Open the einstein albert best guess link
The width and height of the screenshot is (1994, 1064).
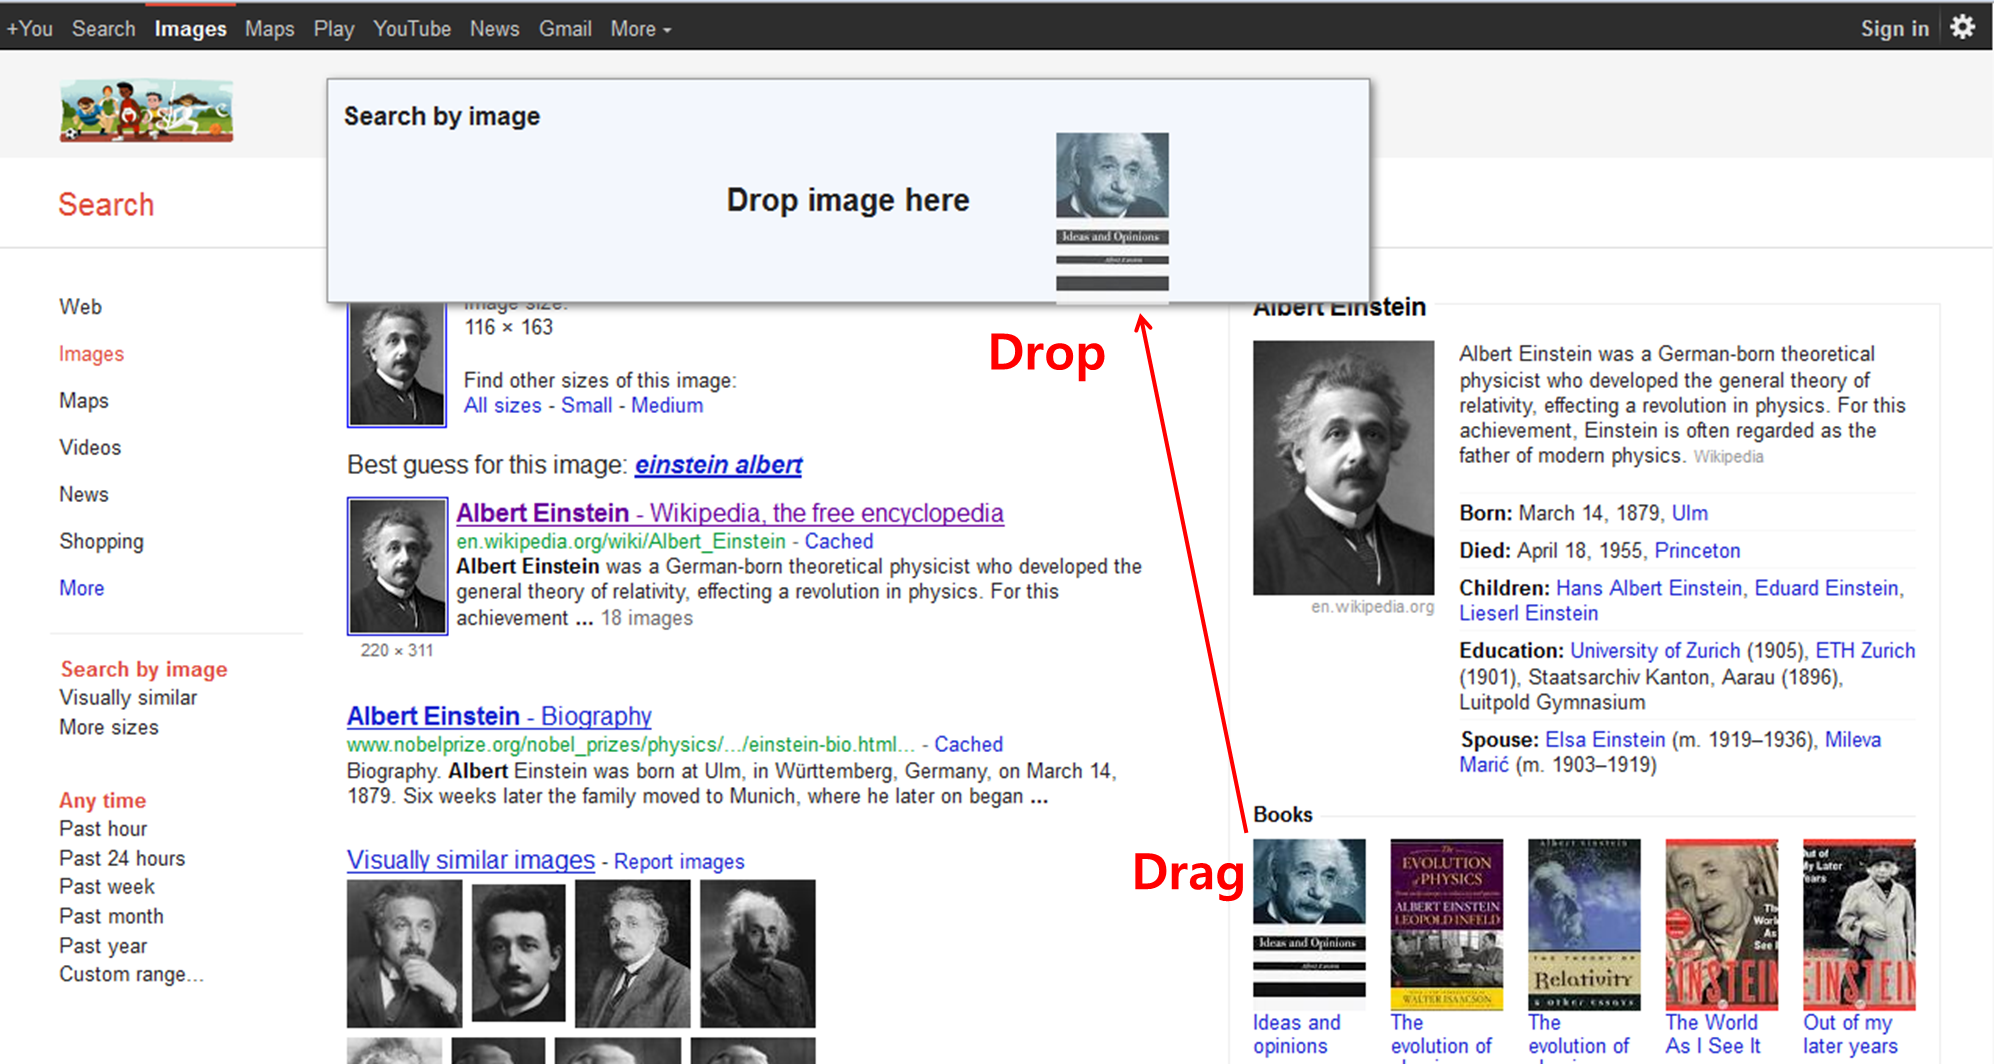click(x=718, y=465)
